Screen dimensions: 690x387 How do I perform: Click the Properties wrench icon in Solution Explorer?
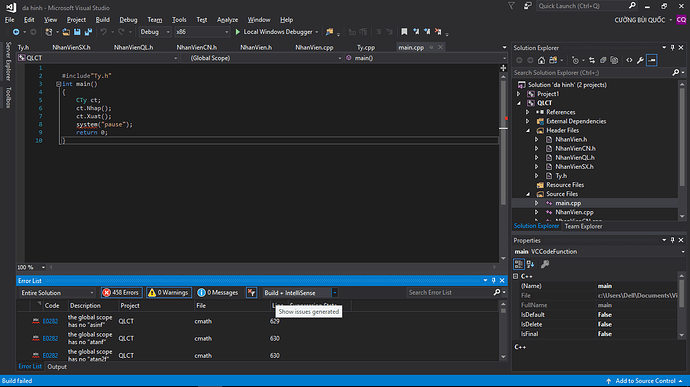click(x=640, y=60)
